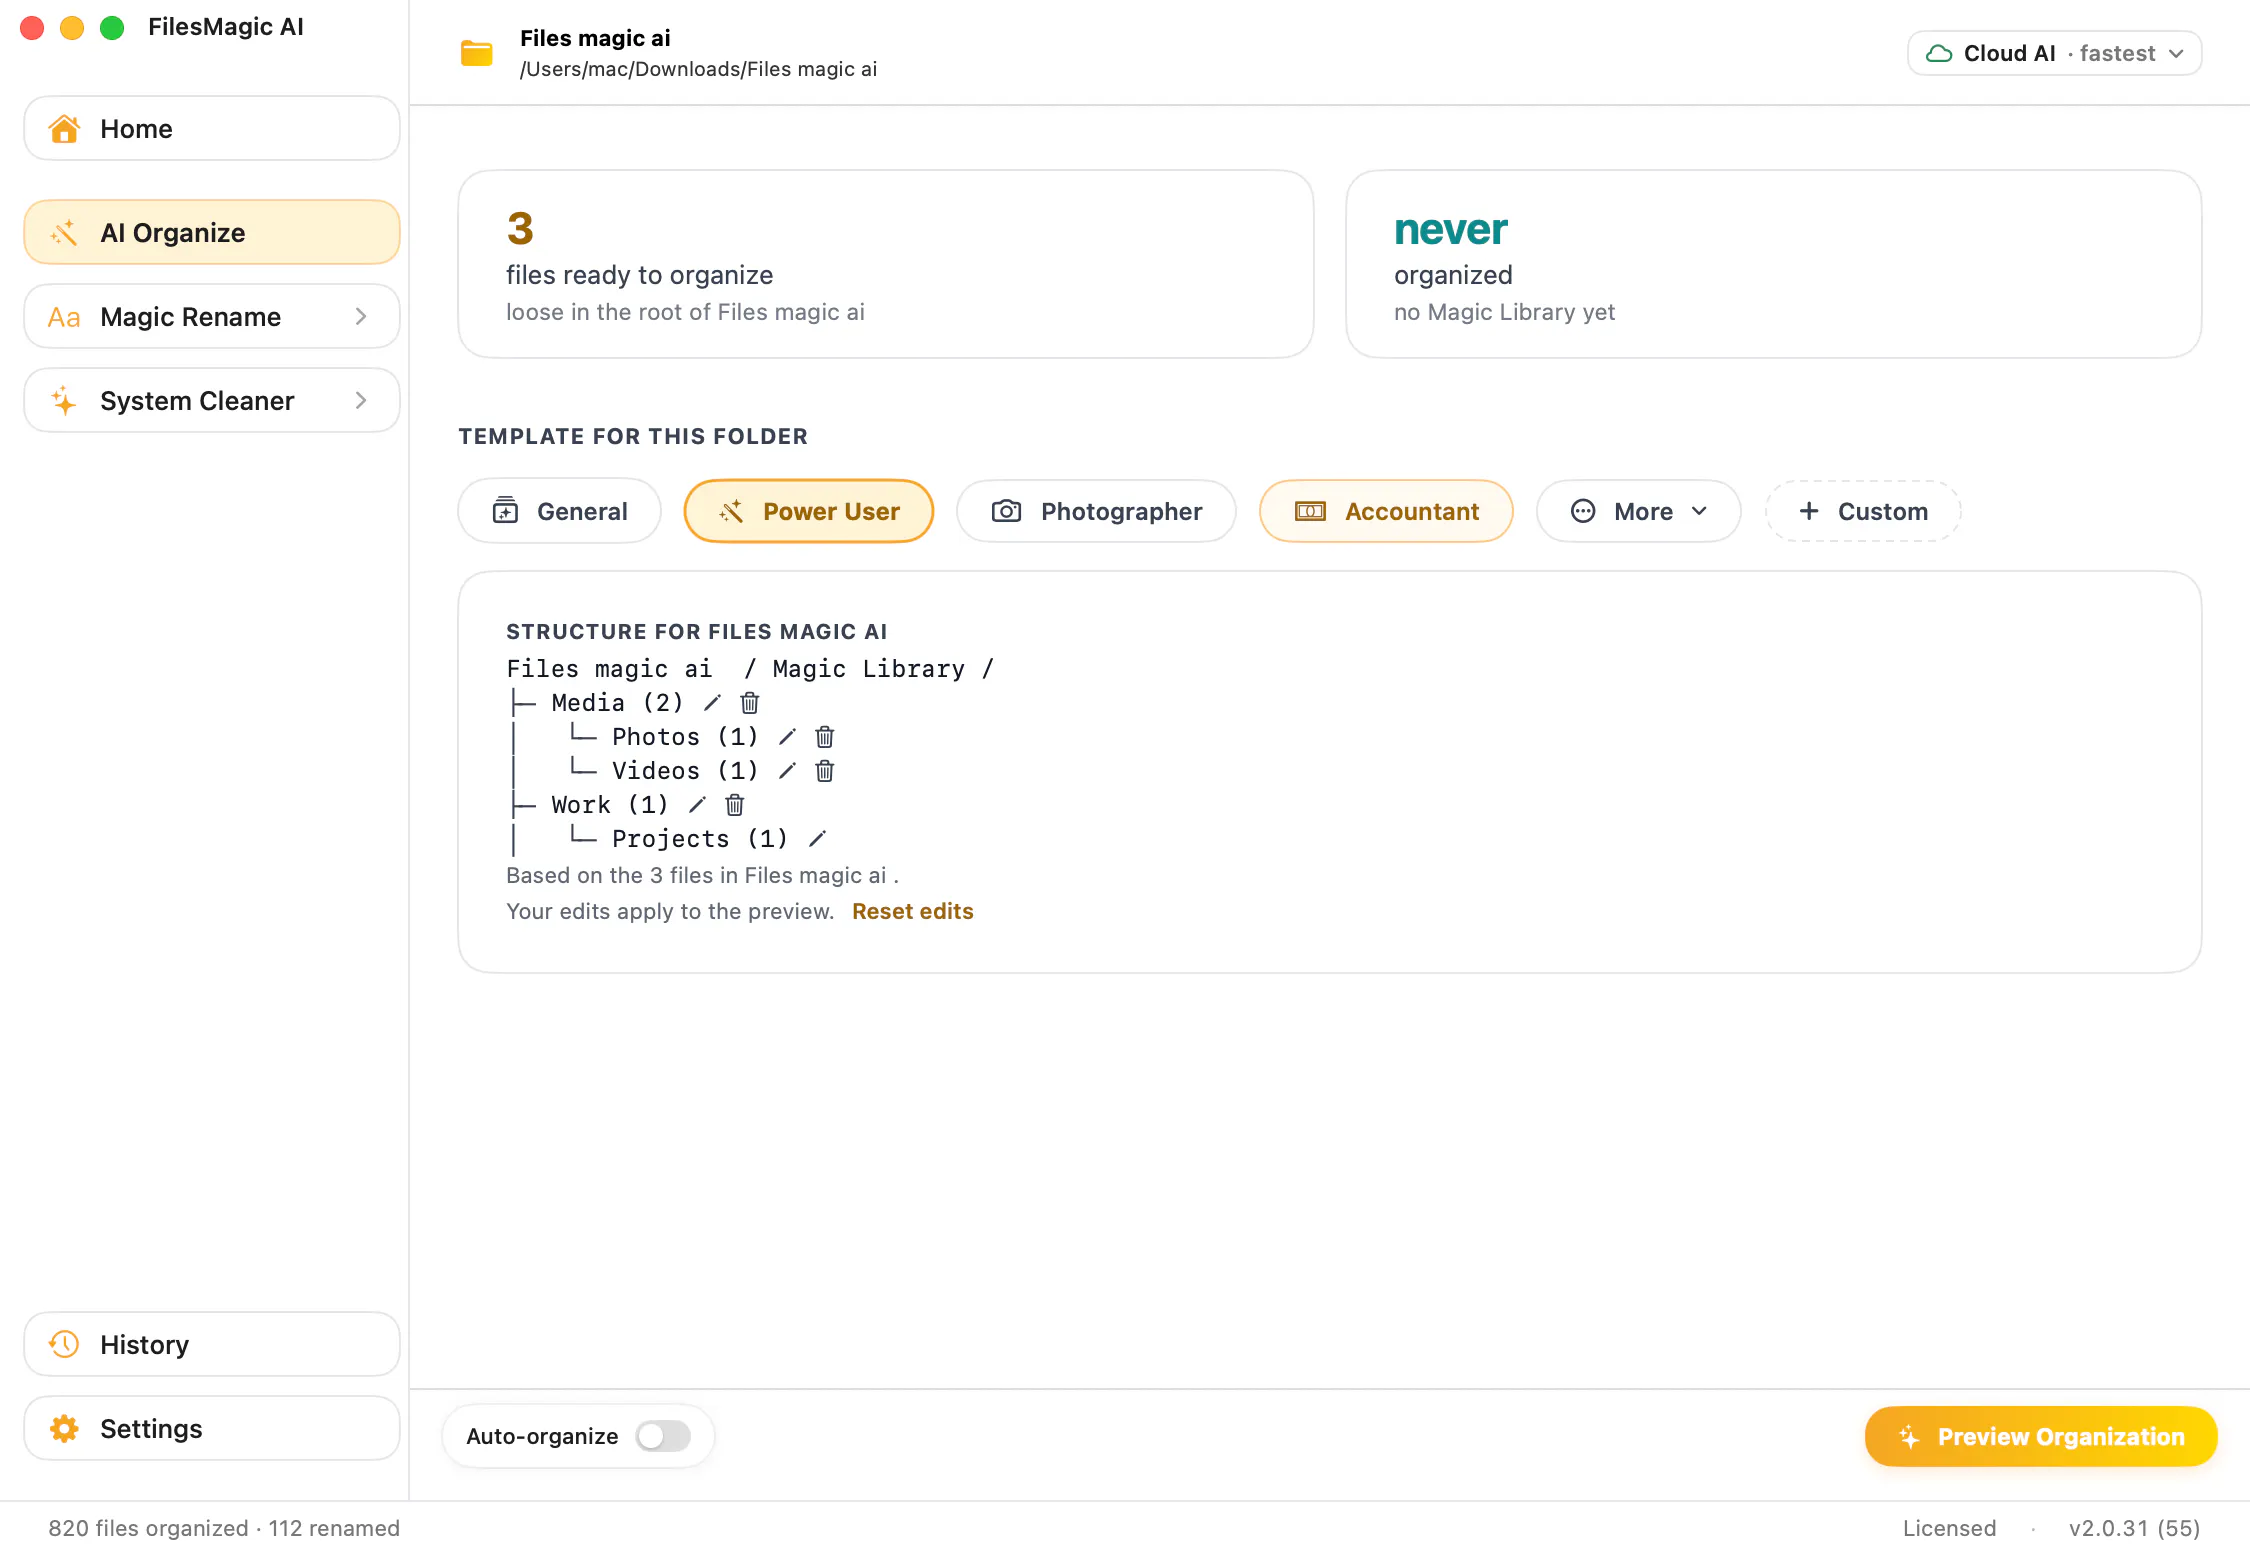Image resolution: width=2250 pixels, height=1556 pixels.
Task: Toggle the Auto-organize switch
Action: click(663, 1436)
